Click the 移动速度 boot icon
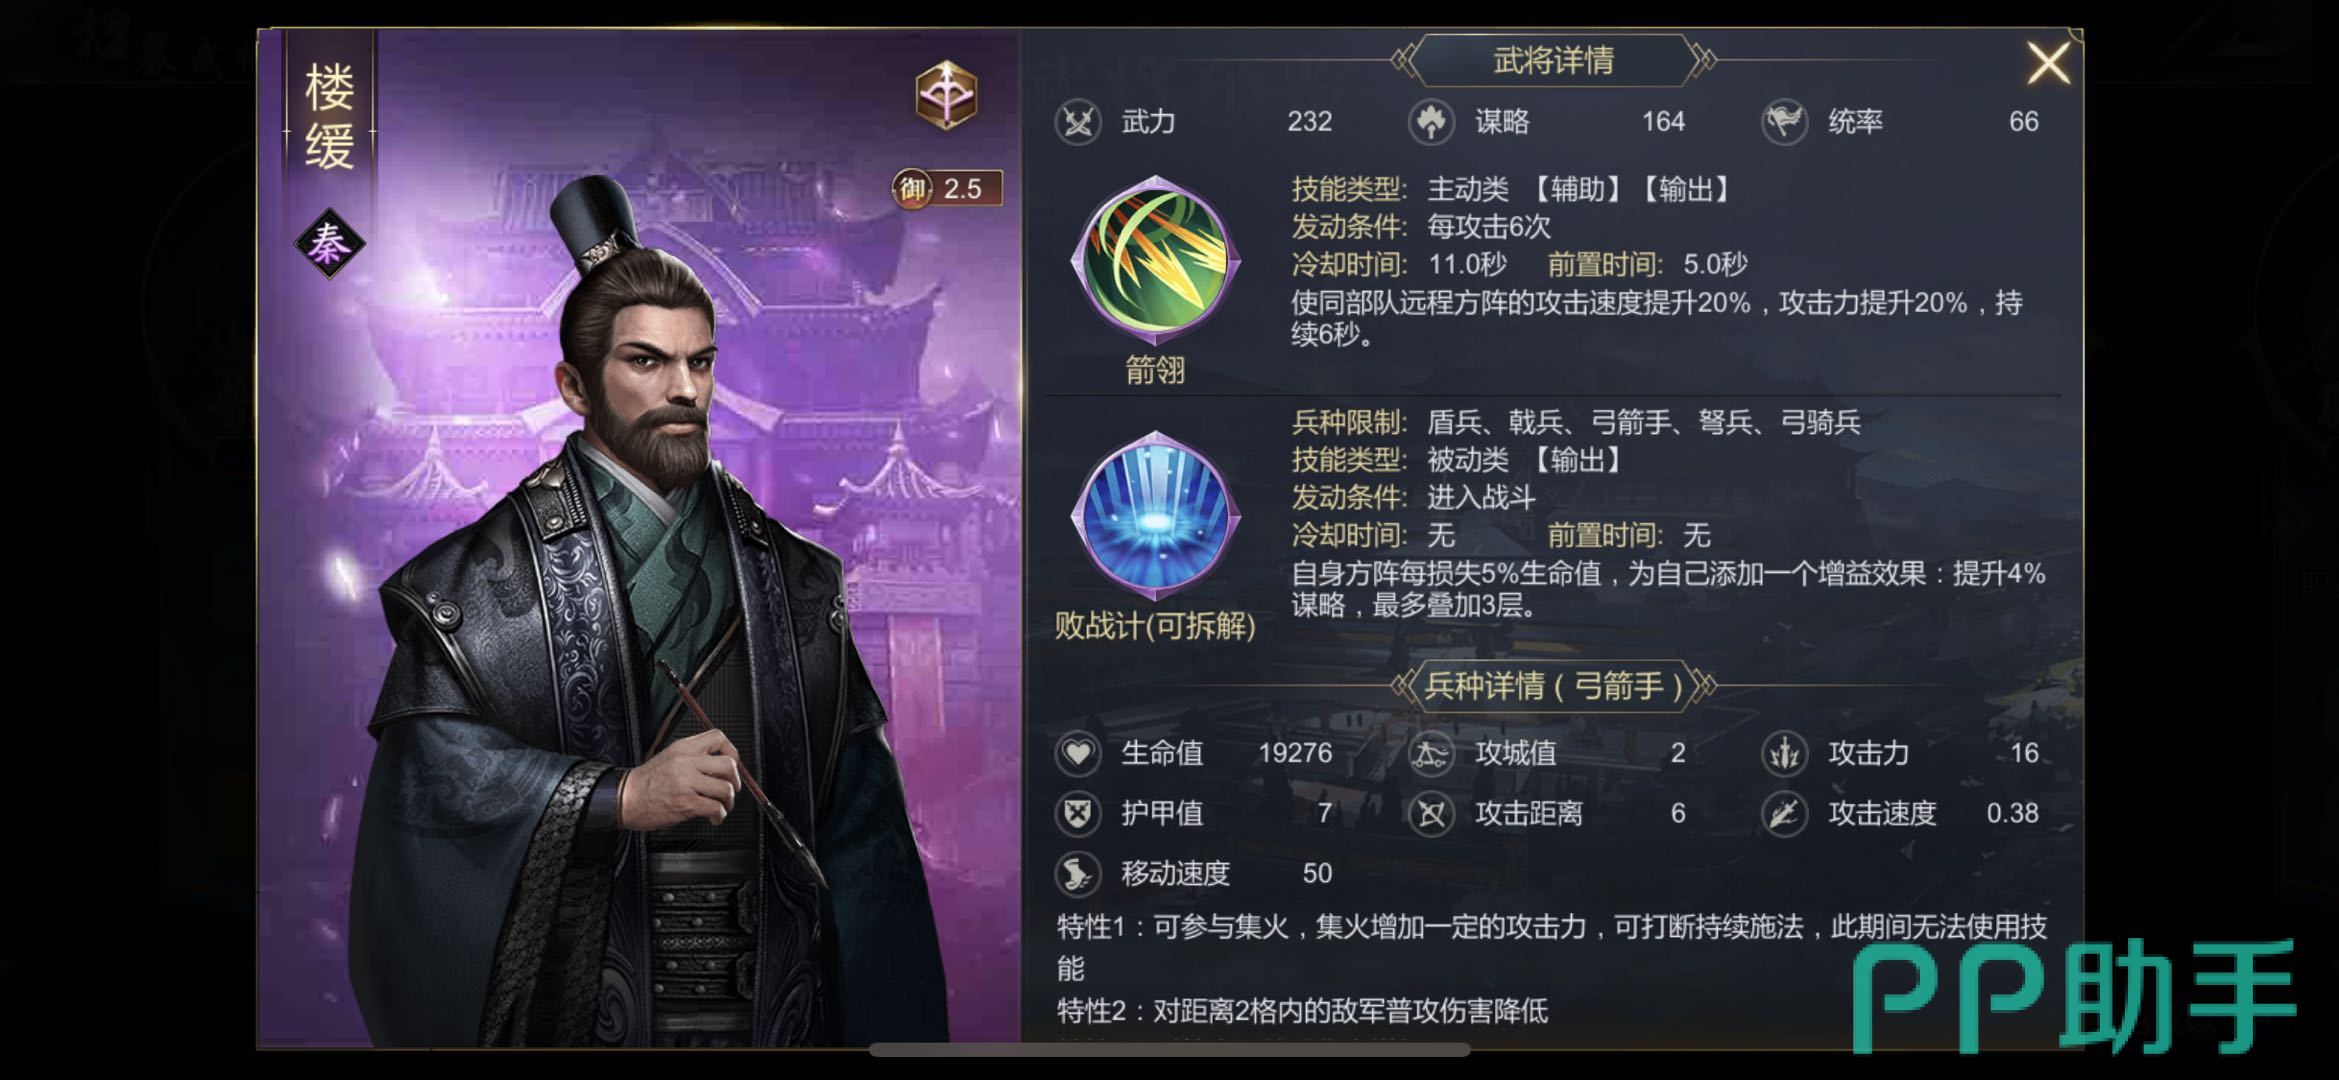 click(x=1078, y=874)
